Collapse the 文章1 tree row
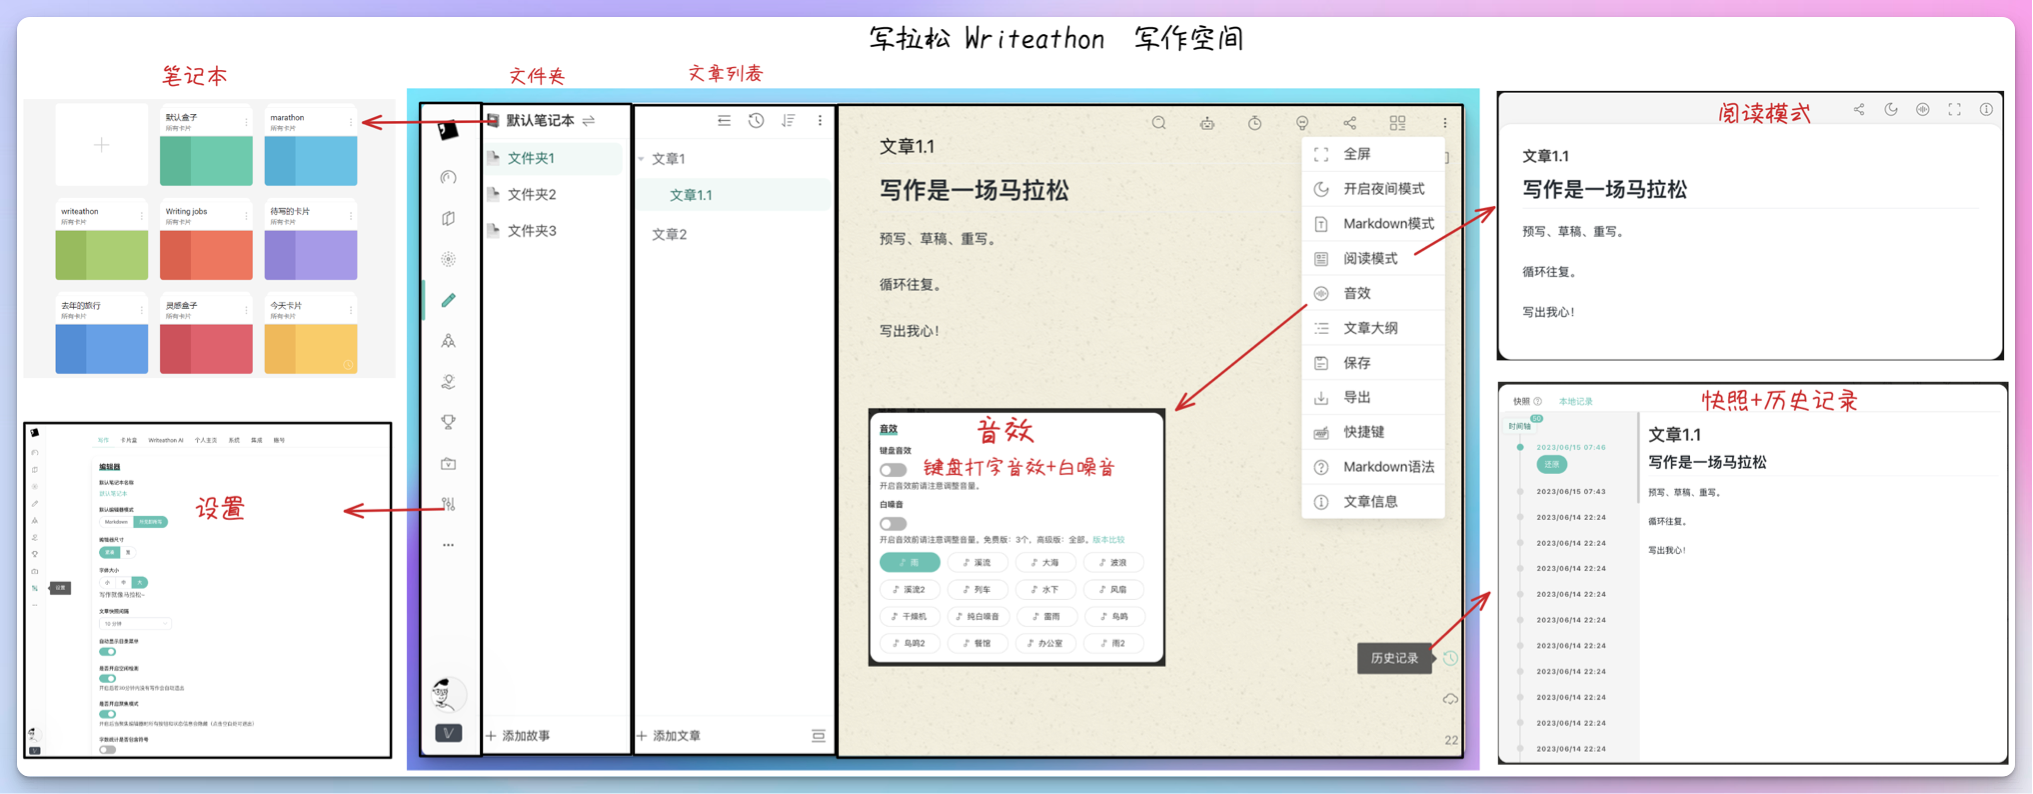Image resolution: width=2033 pixels, height=794 pixels. pos(641,159)
